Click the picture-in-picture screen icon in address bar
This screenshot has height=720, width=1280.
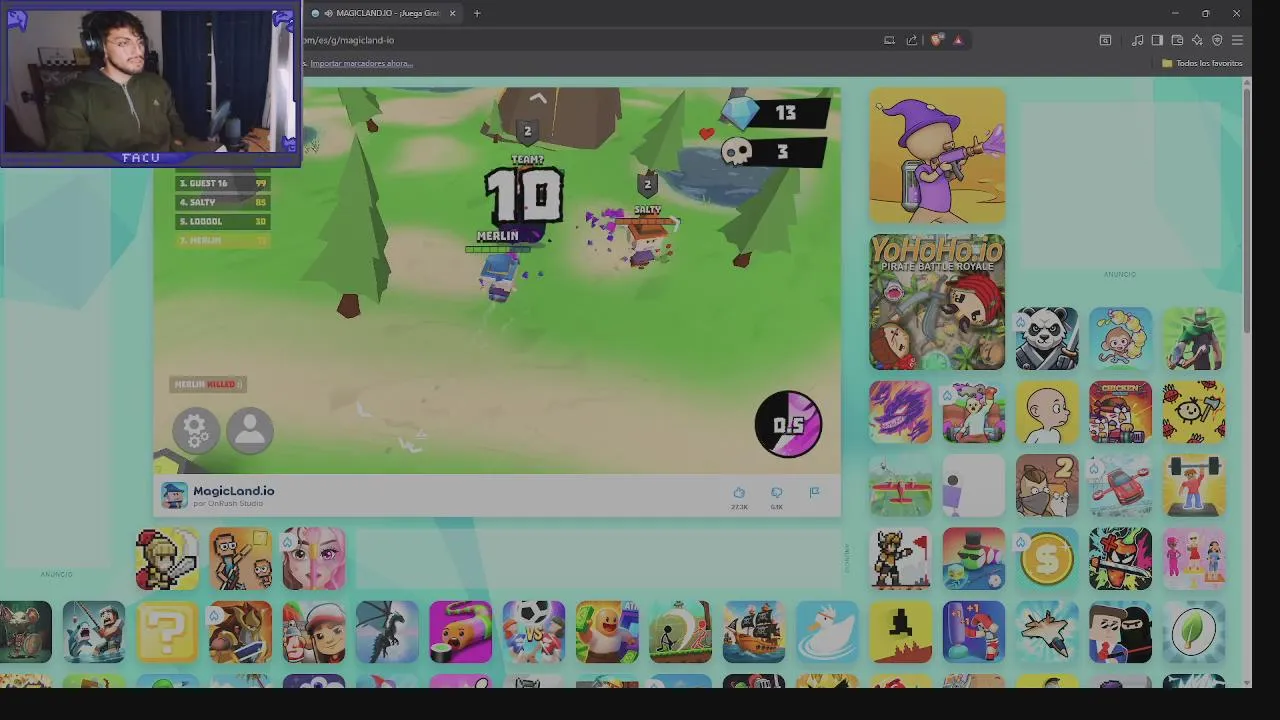(889, 40)
